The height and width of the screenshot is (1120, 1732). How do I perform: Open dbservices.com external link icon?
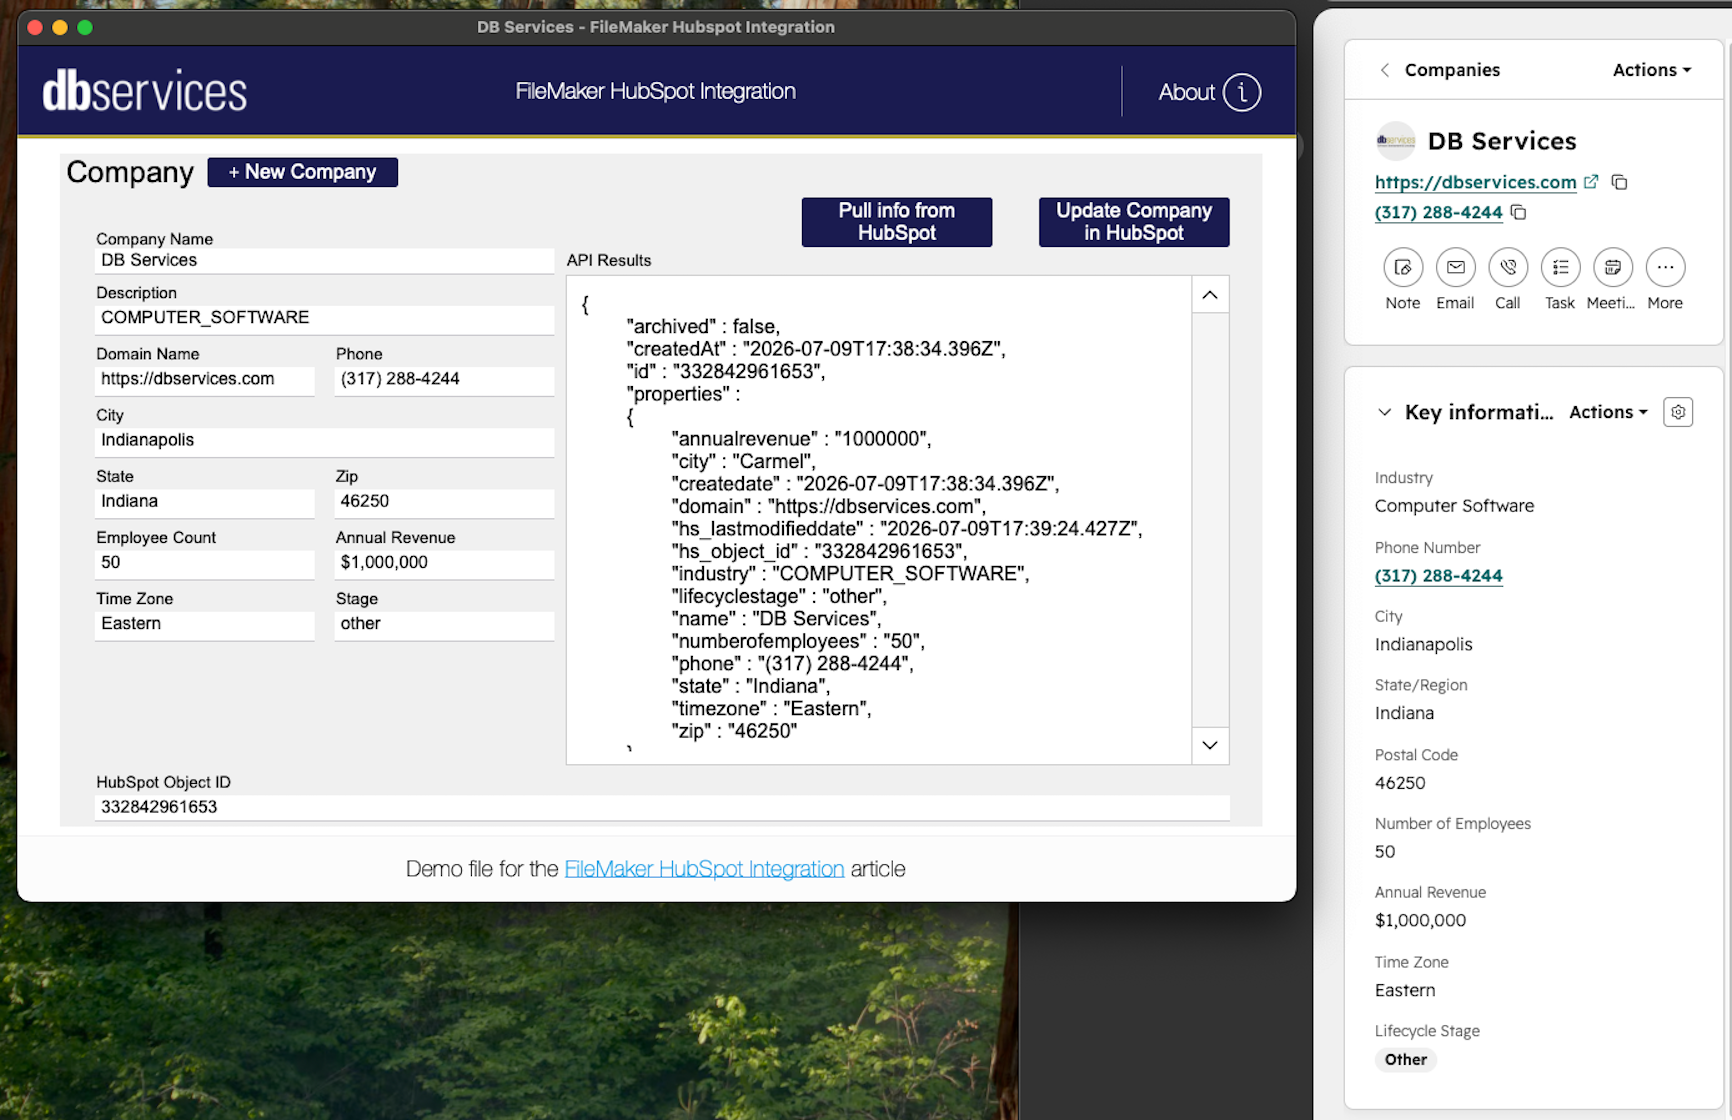coord(1591,182)
